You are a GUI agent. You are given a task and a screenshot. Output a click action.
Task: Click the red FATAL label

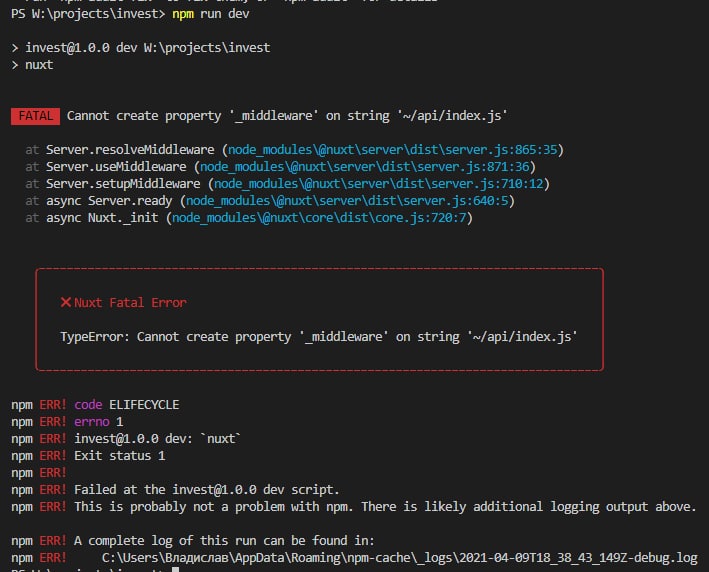(x=35, y=116)
